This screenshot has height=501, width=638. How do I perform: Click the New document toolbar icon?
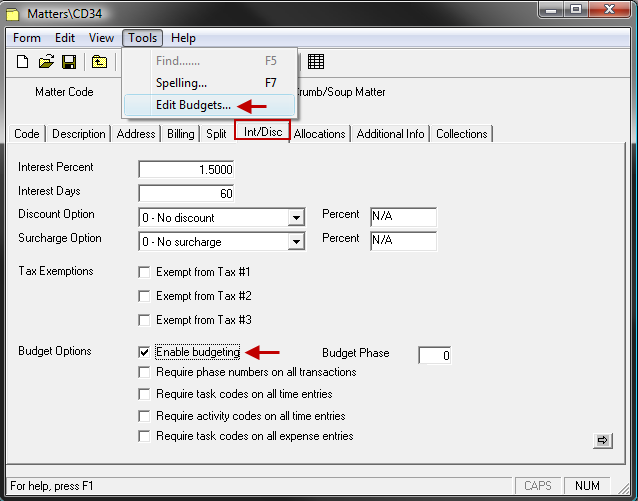tap(22, 62)
